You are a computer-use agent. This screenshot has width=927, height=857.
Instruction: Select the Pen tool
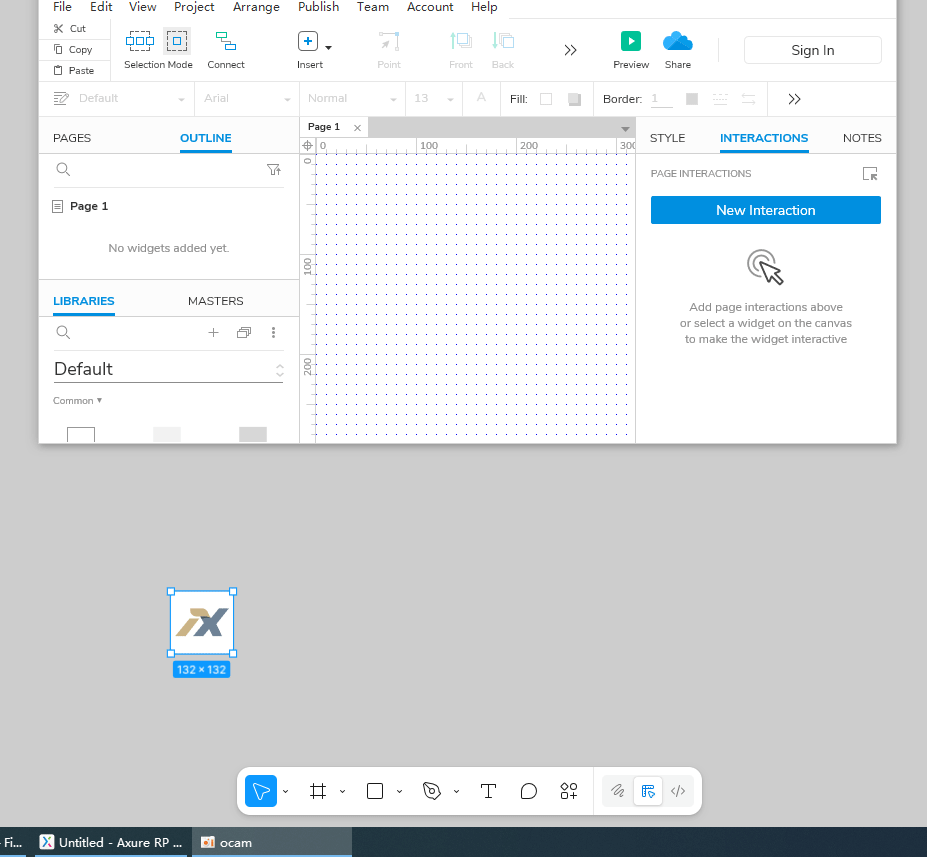click(x=432, y=791)
